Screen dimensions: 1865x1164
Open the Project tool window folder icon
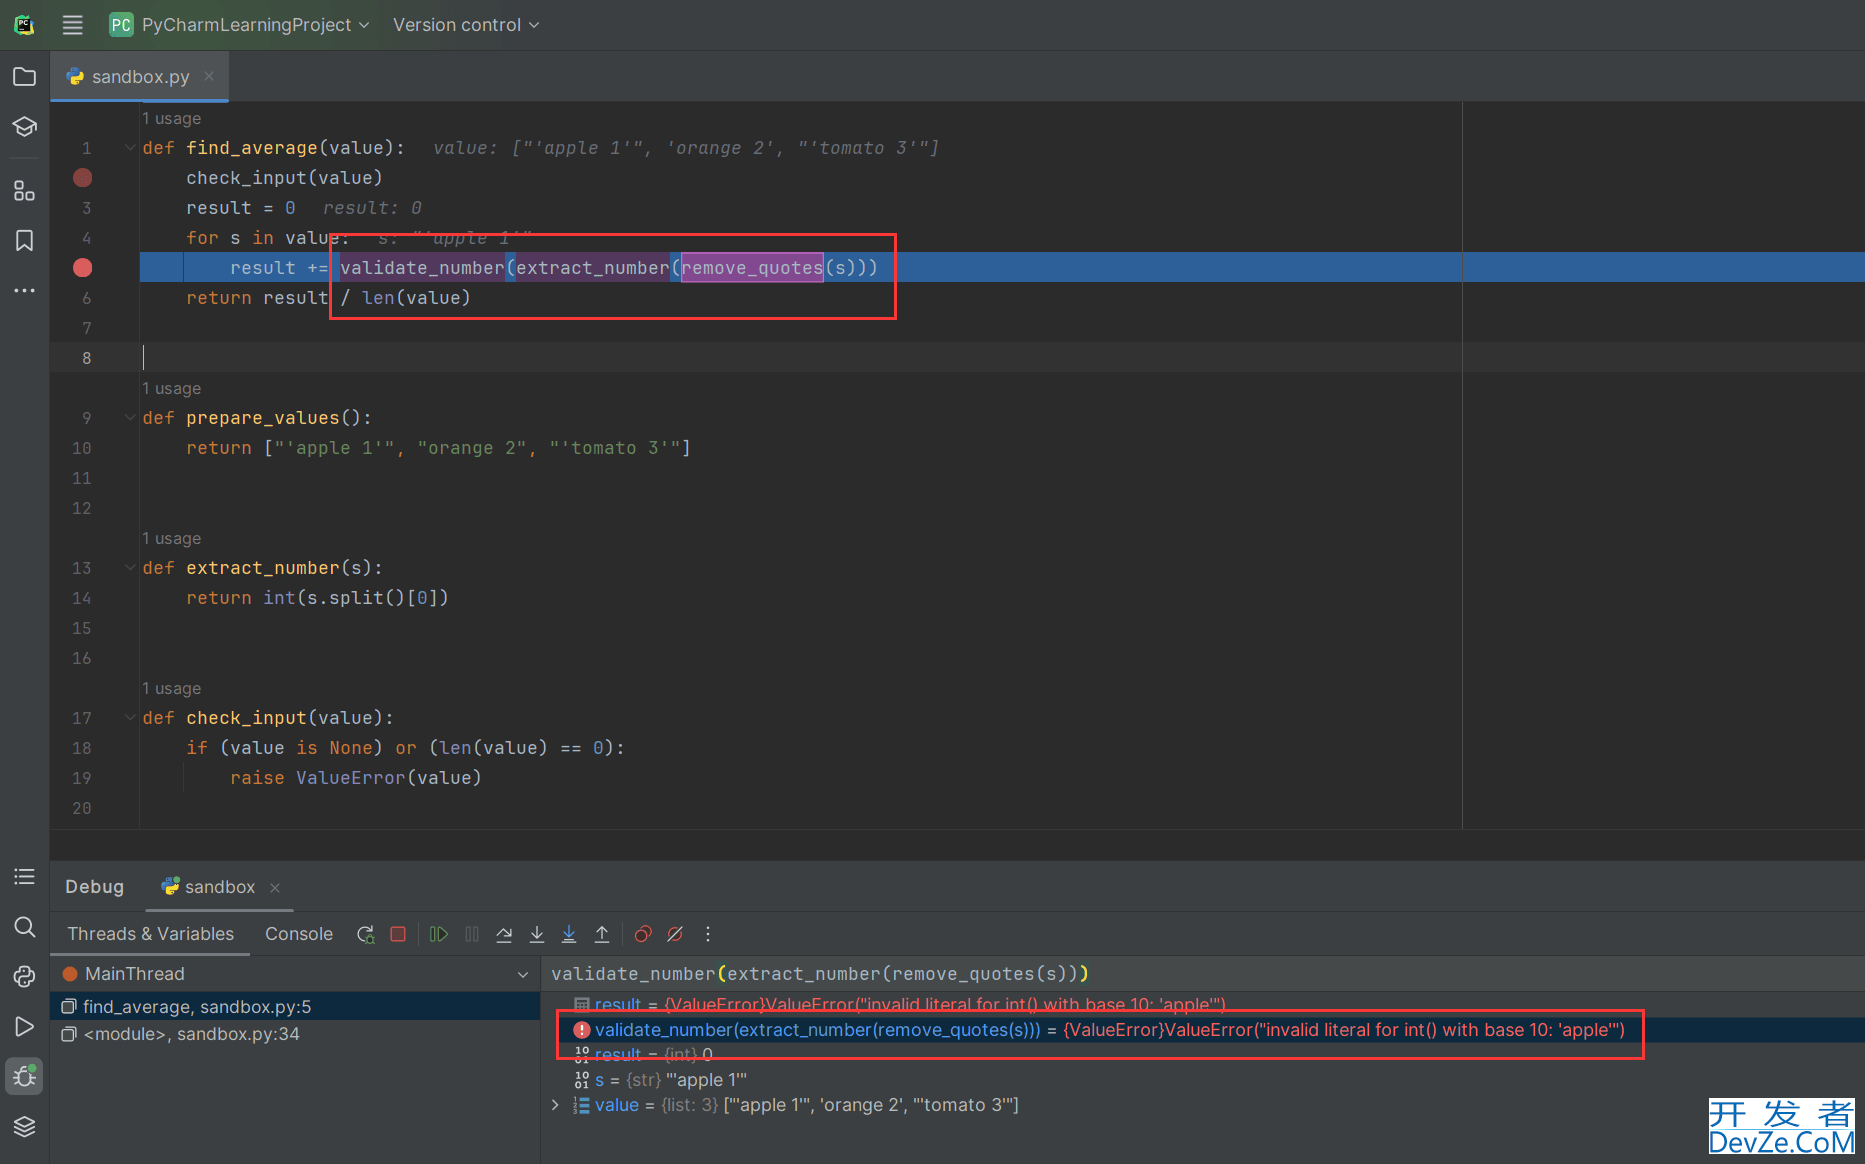click(x=25, y=77)
